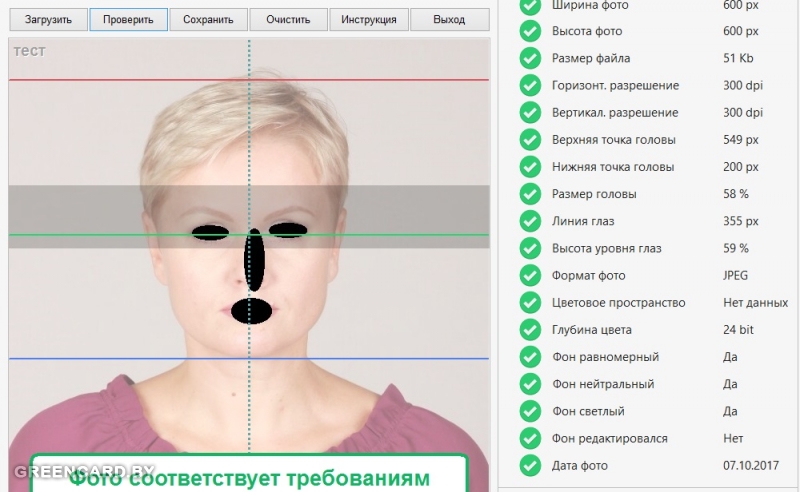Open the Инструкция button

(x=369, y=19)
